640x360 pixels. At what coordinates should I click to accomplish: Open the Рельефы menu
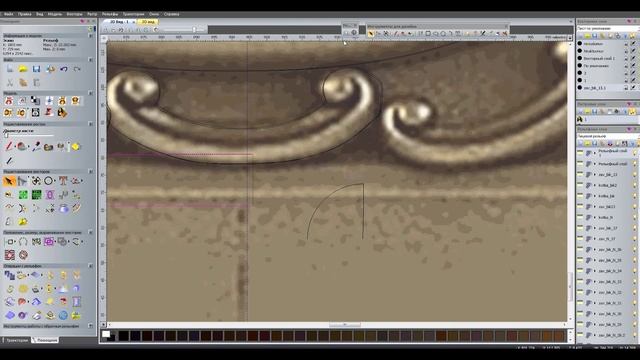[x=110, y=14]
